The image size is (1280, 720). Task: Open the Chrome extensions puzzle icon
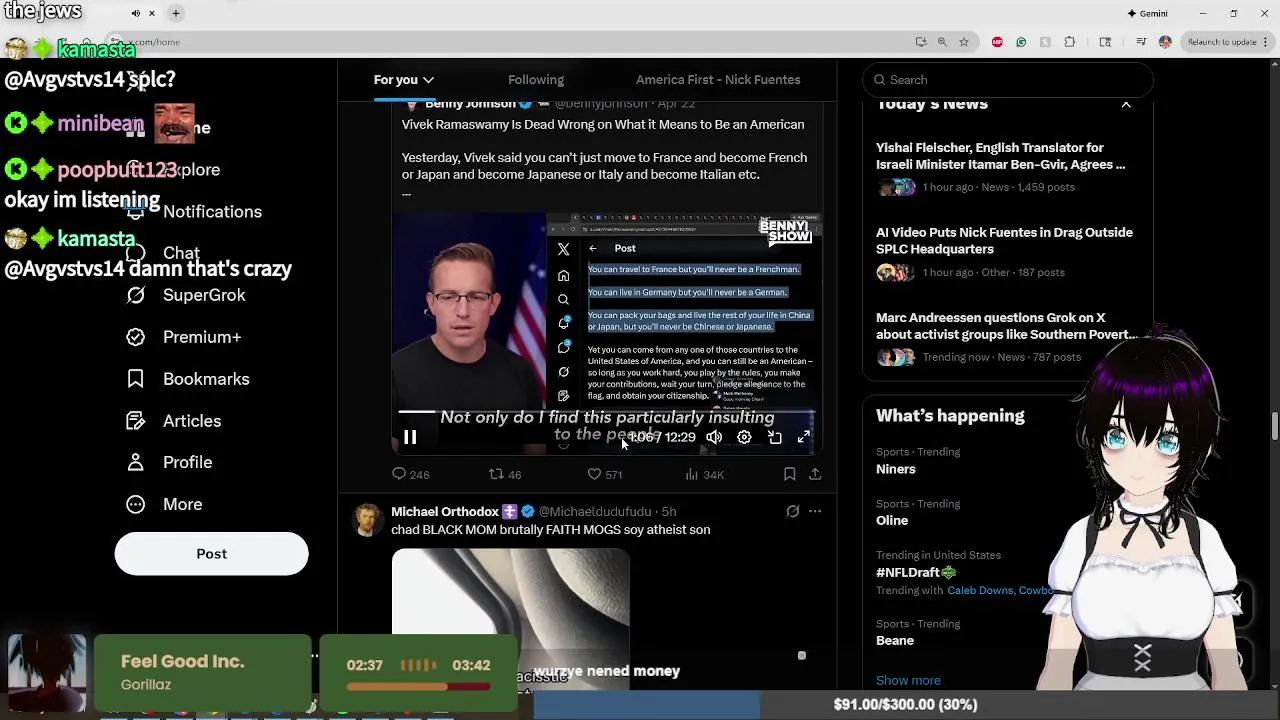1070,42
